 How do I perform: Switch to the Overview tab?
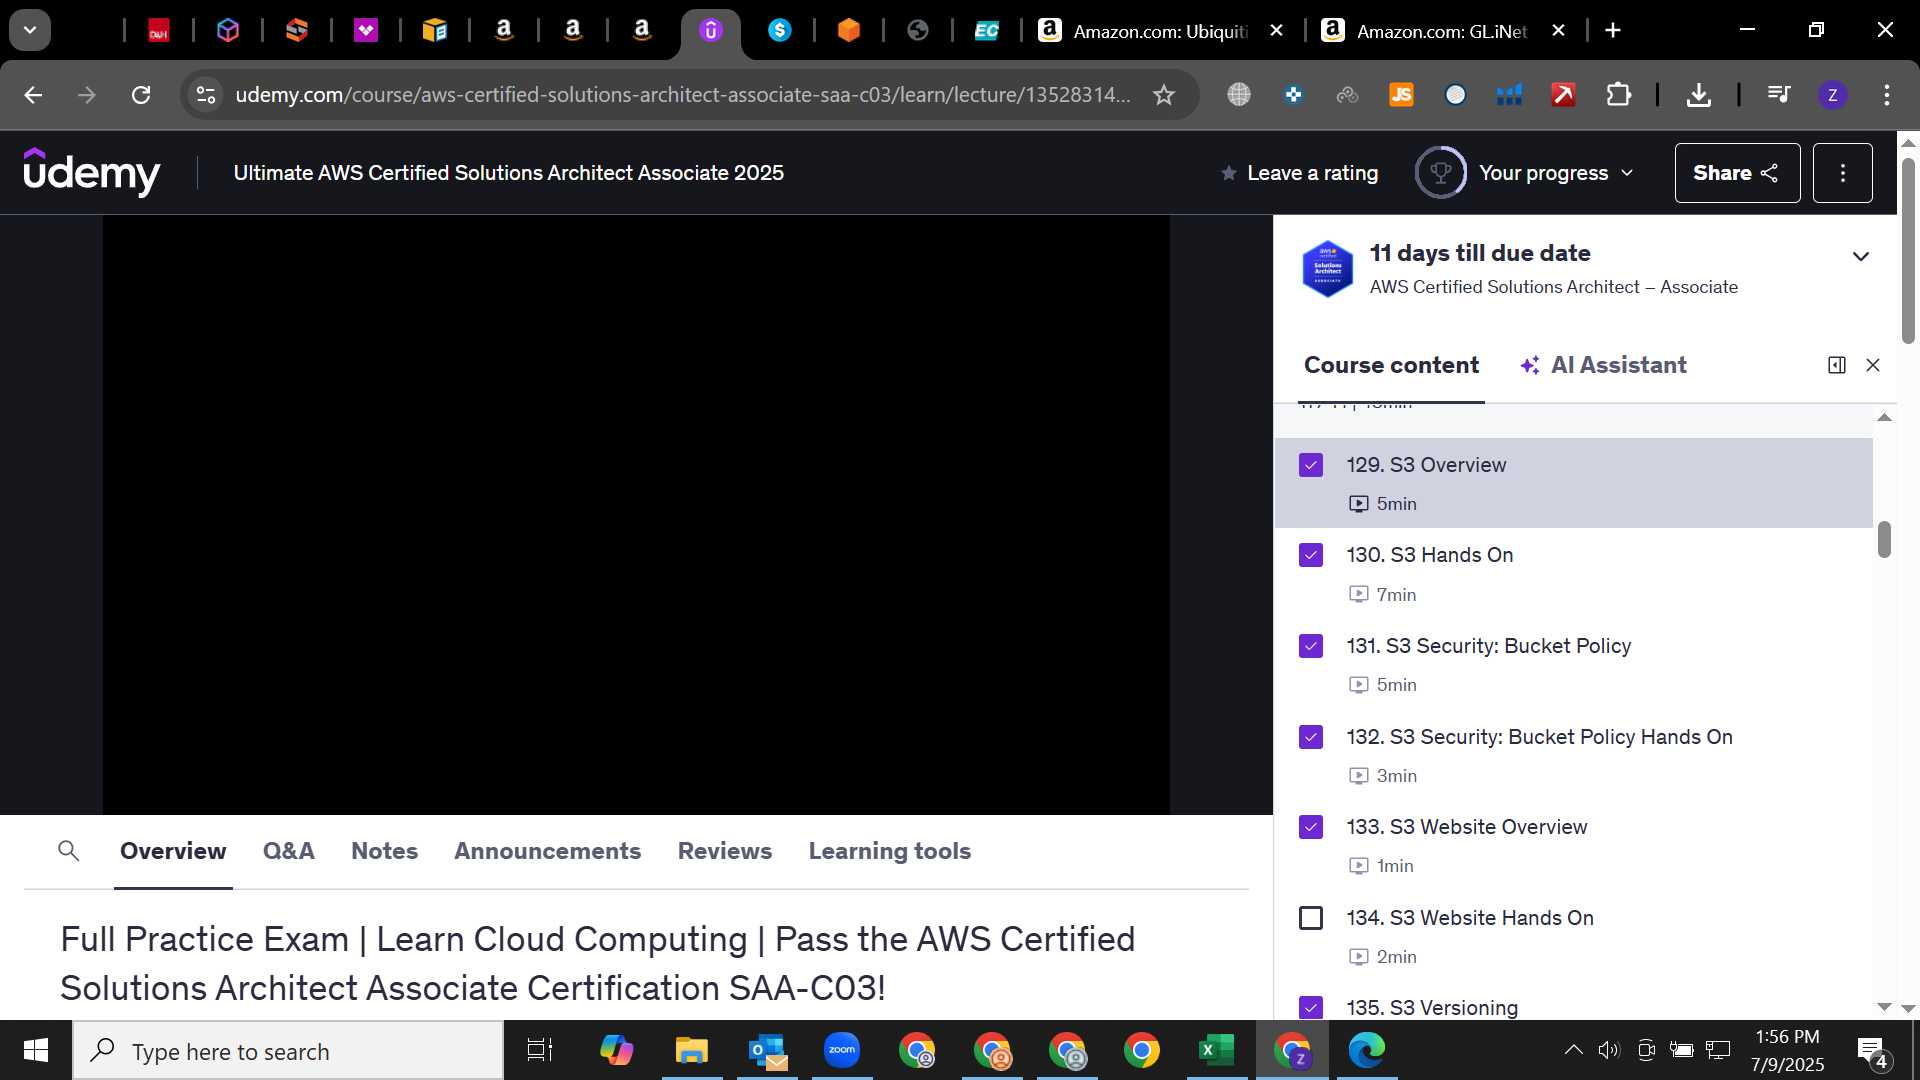coord(173,851)
